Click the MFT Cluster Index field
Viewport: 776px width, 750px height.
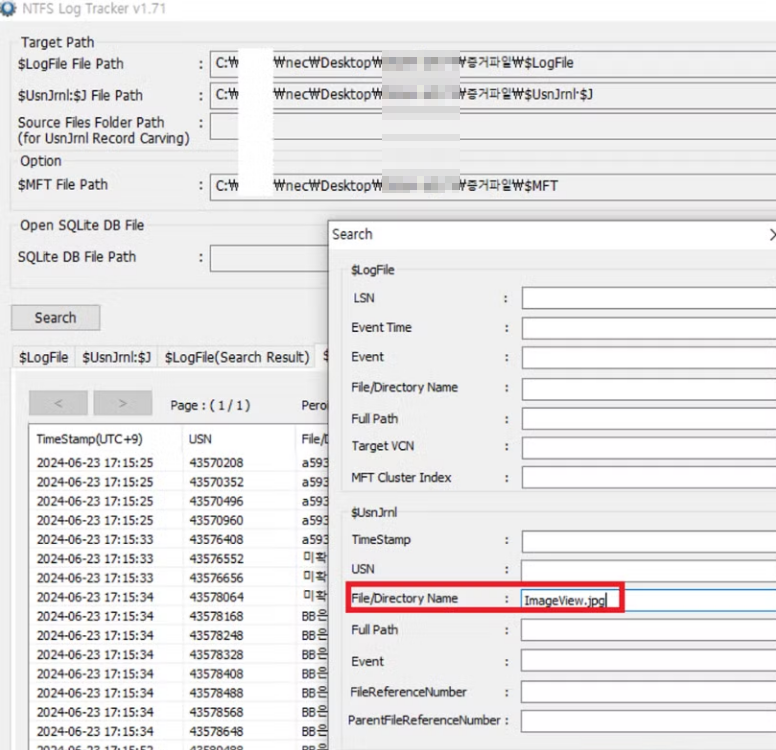pos(649,478)
